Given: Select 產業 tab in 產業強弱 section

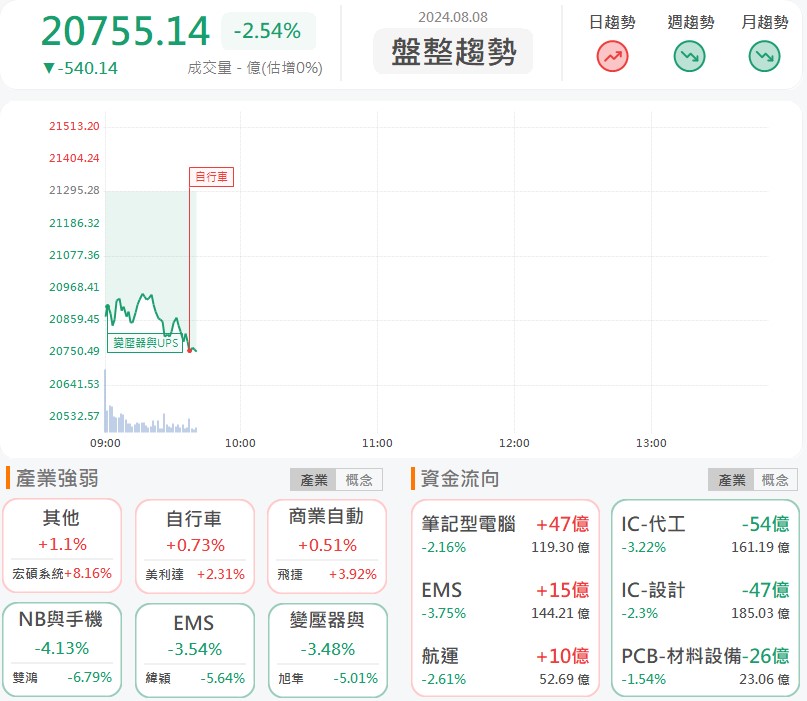Looking at the screenshot, I should [313, 480].
